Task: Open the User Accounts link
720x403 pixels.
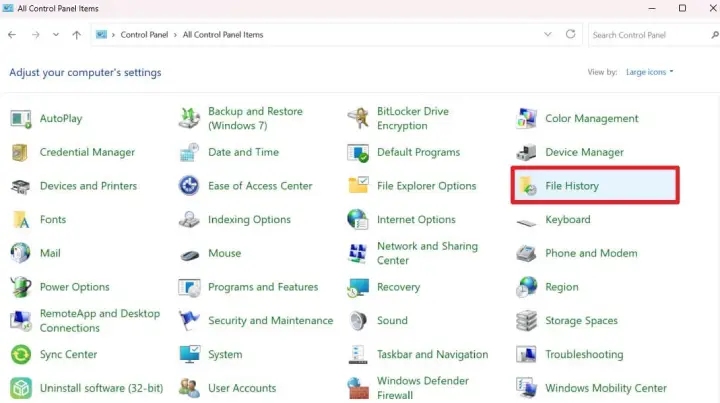Action: pos(242,388)
